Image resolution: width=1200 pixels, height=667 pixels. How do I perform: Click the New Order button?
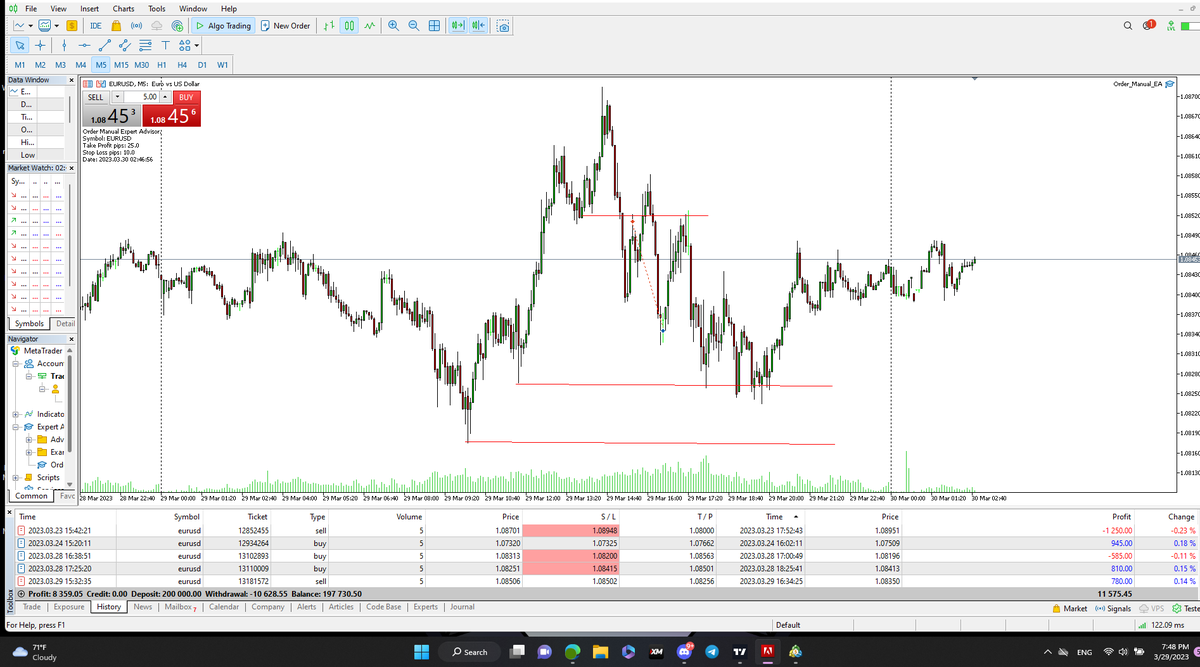click(x=285, y=25)
